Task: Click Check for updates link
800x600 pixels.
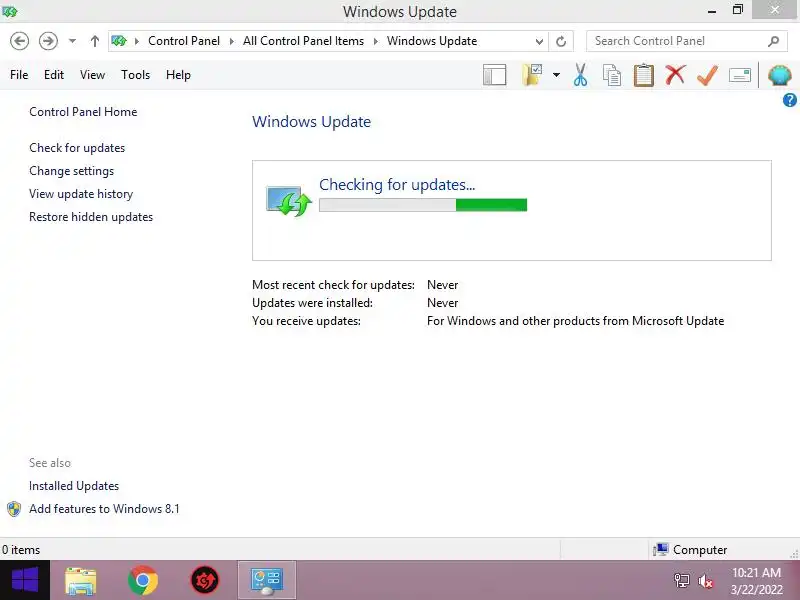Action: tap(77, 147)
